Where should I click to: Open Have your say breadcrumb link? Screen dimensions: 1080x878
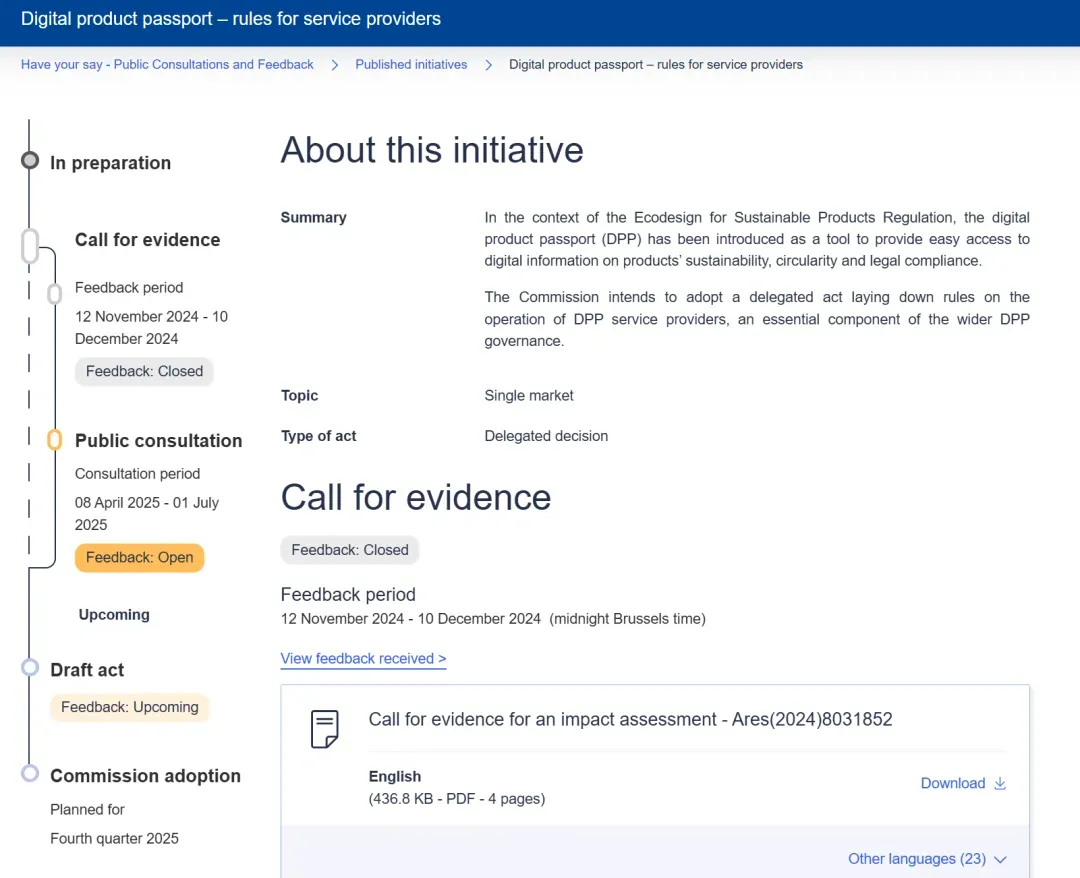click(x=167, y=64)
